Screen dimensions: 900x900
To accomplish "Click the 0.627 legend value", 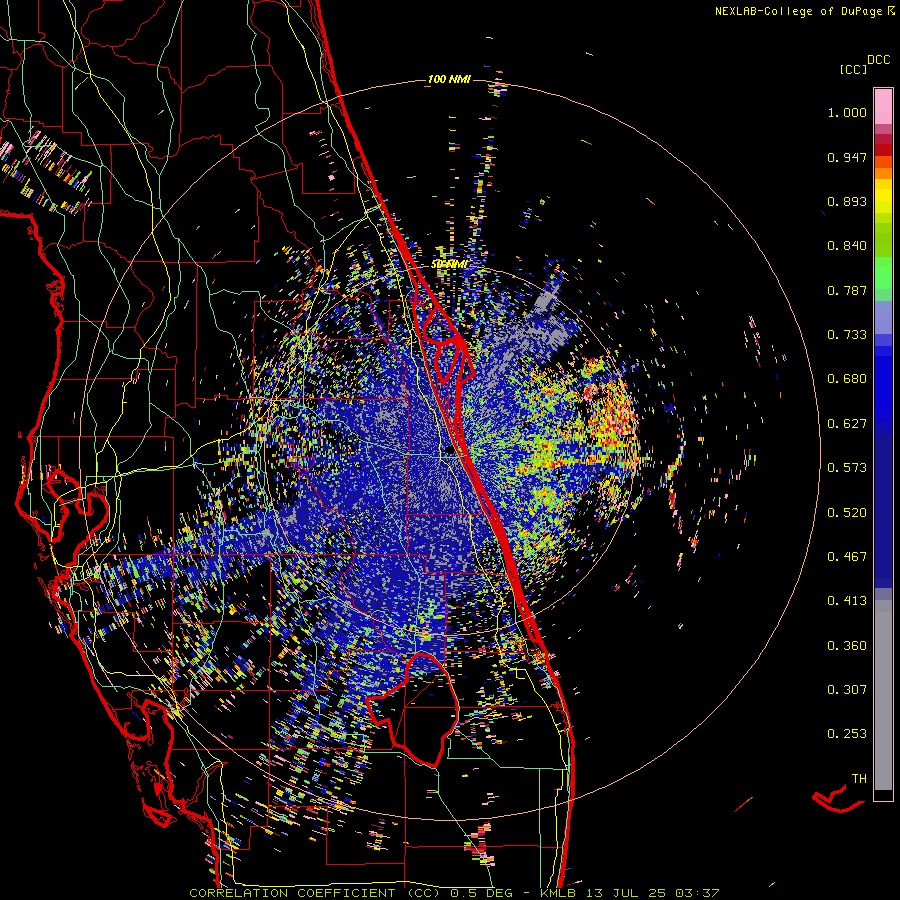I will [x=847, y=424].
